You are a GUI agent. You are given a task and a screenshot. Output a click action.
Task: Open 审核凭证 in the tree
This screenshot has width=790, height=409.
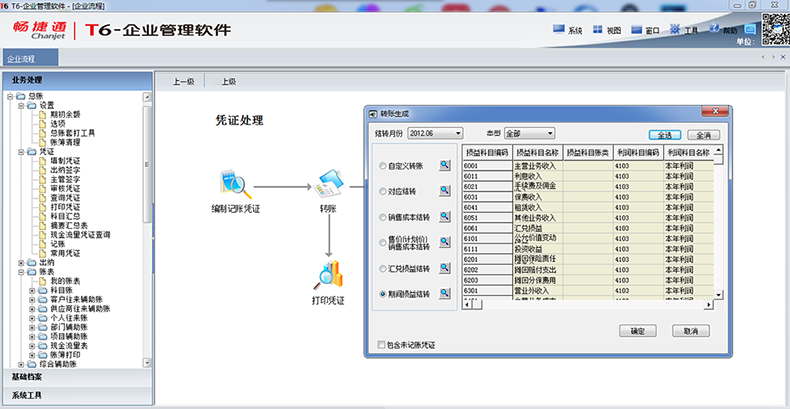(65, 188)
